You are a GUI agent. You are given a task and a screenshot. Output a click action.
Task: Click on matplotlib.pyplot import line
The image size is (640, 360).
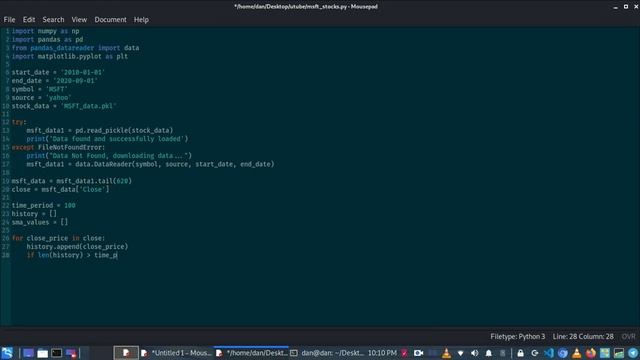pos(70,56)
